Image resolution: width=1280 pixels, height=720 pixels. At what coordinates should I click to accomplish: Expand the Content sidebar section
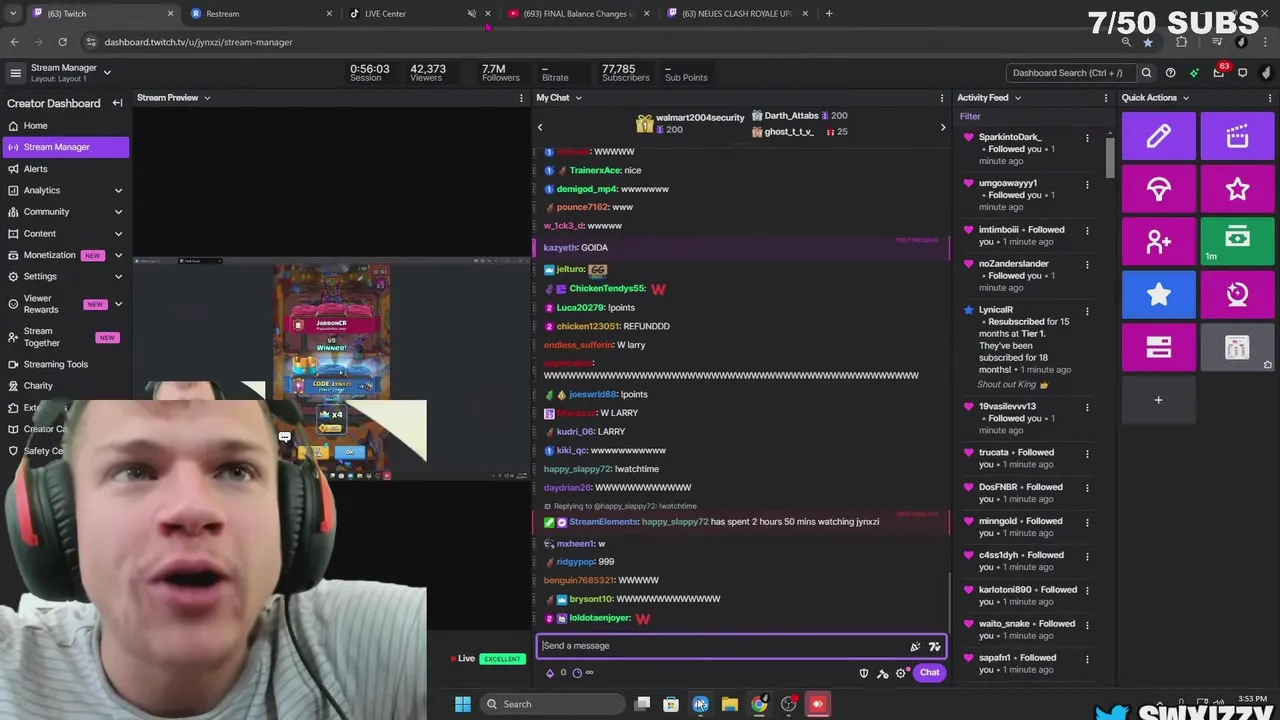[118, 234]
